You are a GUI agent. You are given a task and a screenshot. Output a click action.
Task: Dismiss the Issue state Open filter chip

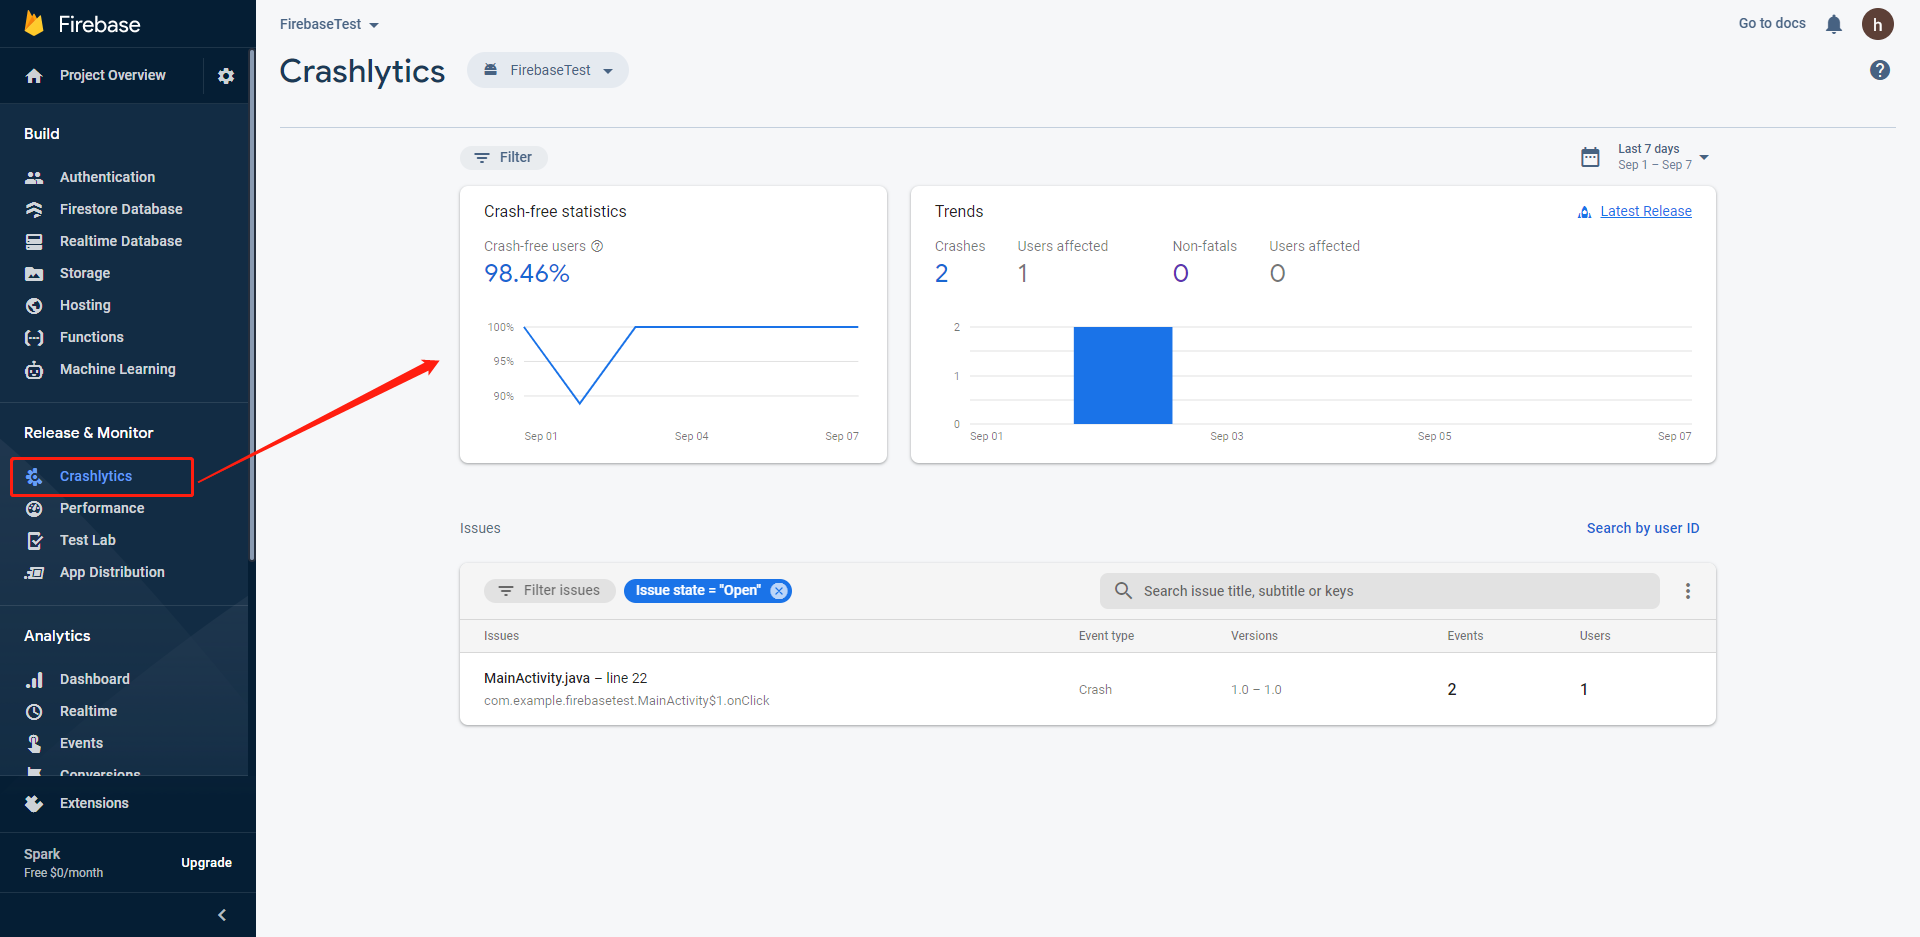779,590
